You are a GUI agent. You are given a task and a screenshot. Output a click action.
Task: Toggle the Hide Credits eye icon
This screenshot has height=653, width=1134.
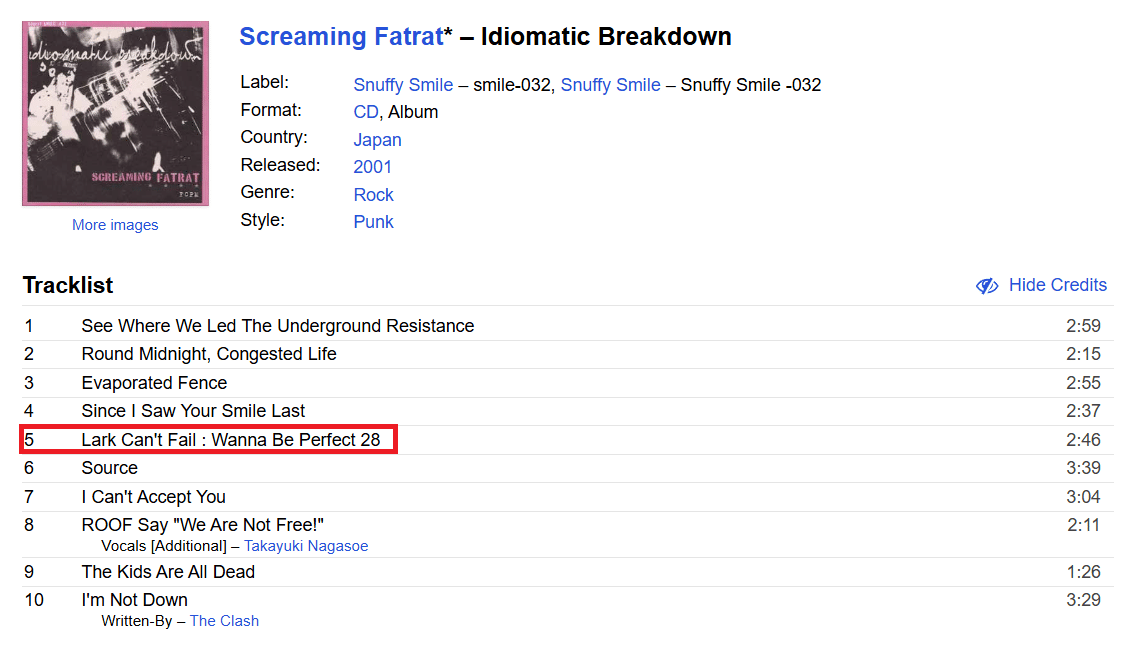point(987,286)
